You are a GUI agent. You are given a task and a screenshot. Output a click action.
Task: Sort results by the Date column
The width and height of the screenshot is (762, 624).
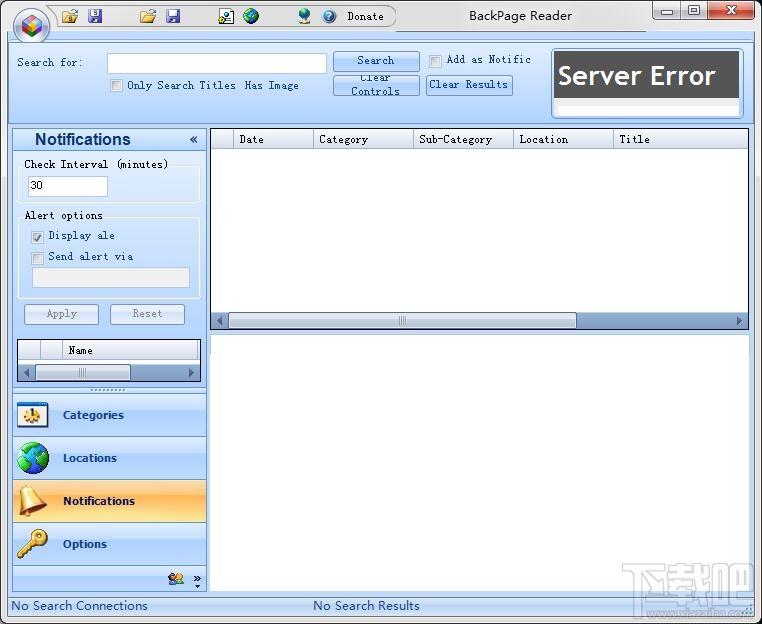273,139
